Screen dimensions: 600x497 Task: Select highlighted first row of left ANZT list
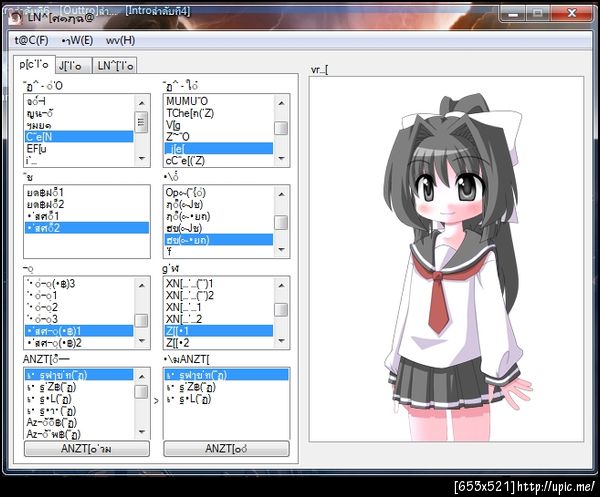79,375
